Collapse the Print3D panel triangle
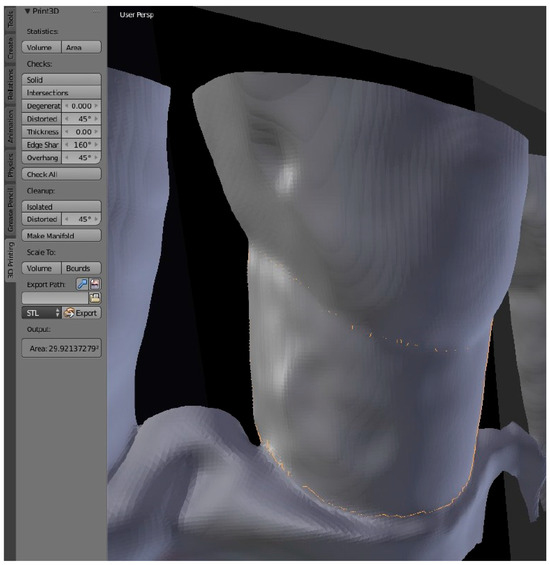The width and height of the screenshot is (550, 565). click(x=27, y=11)
